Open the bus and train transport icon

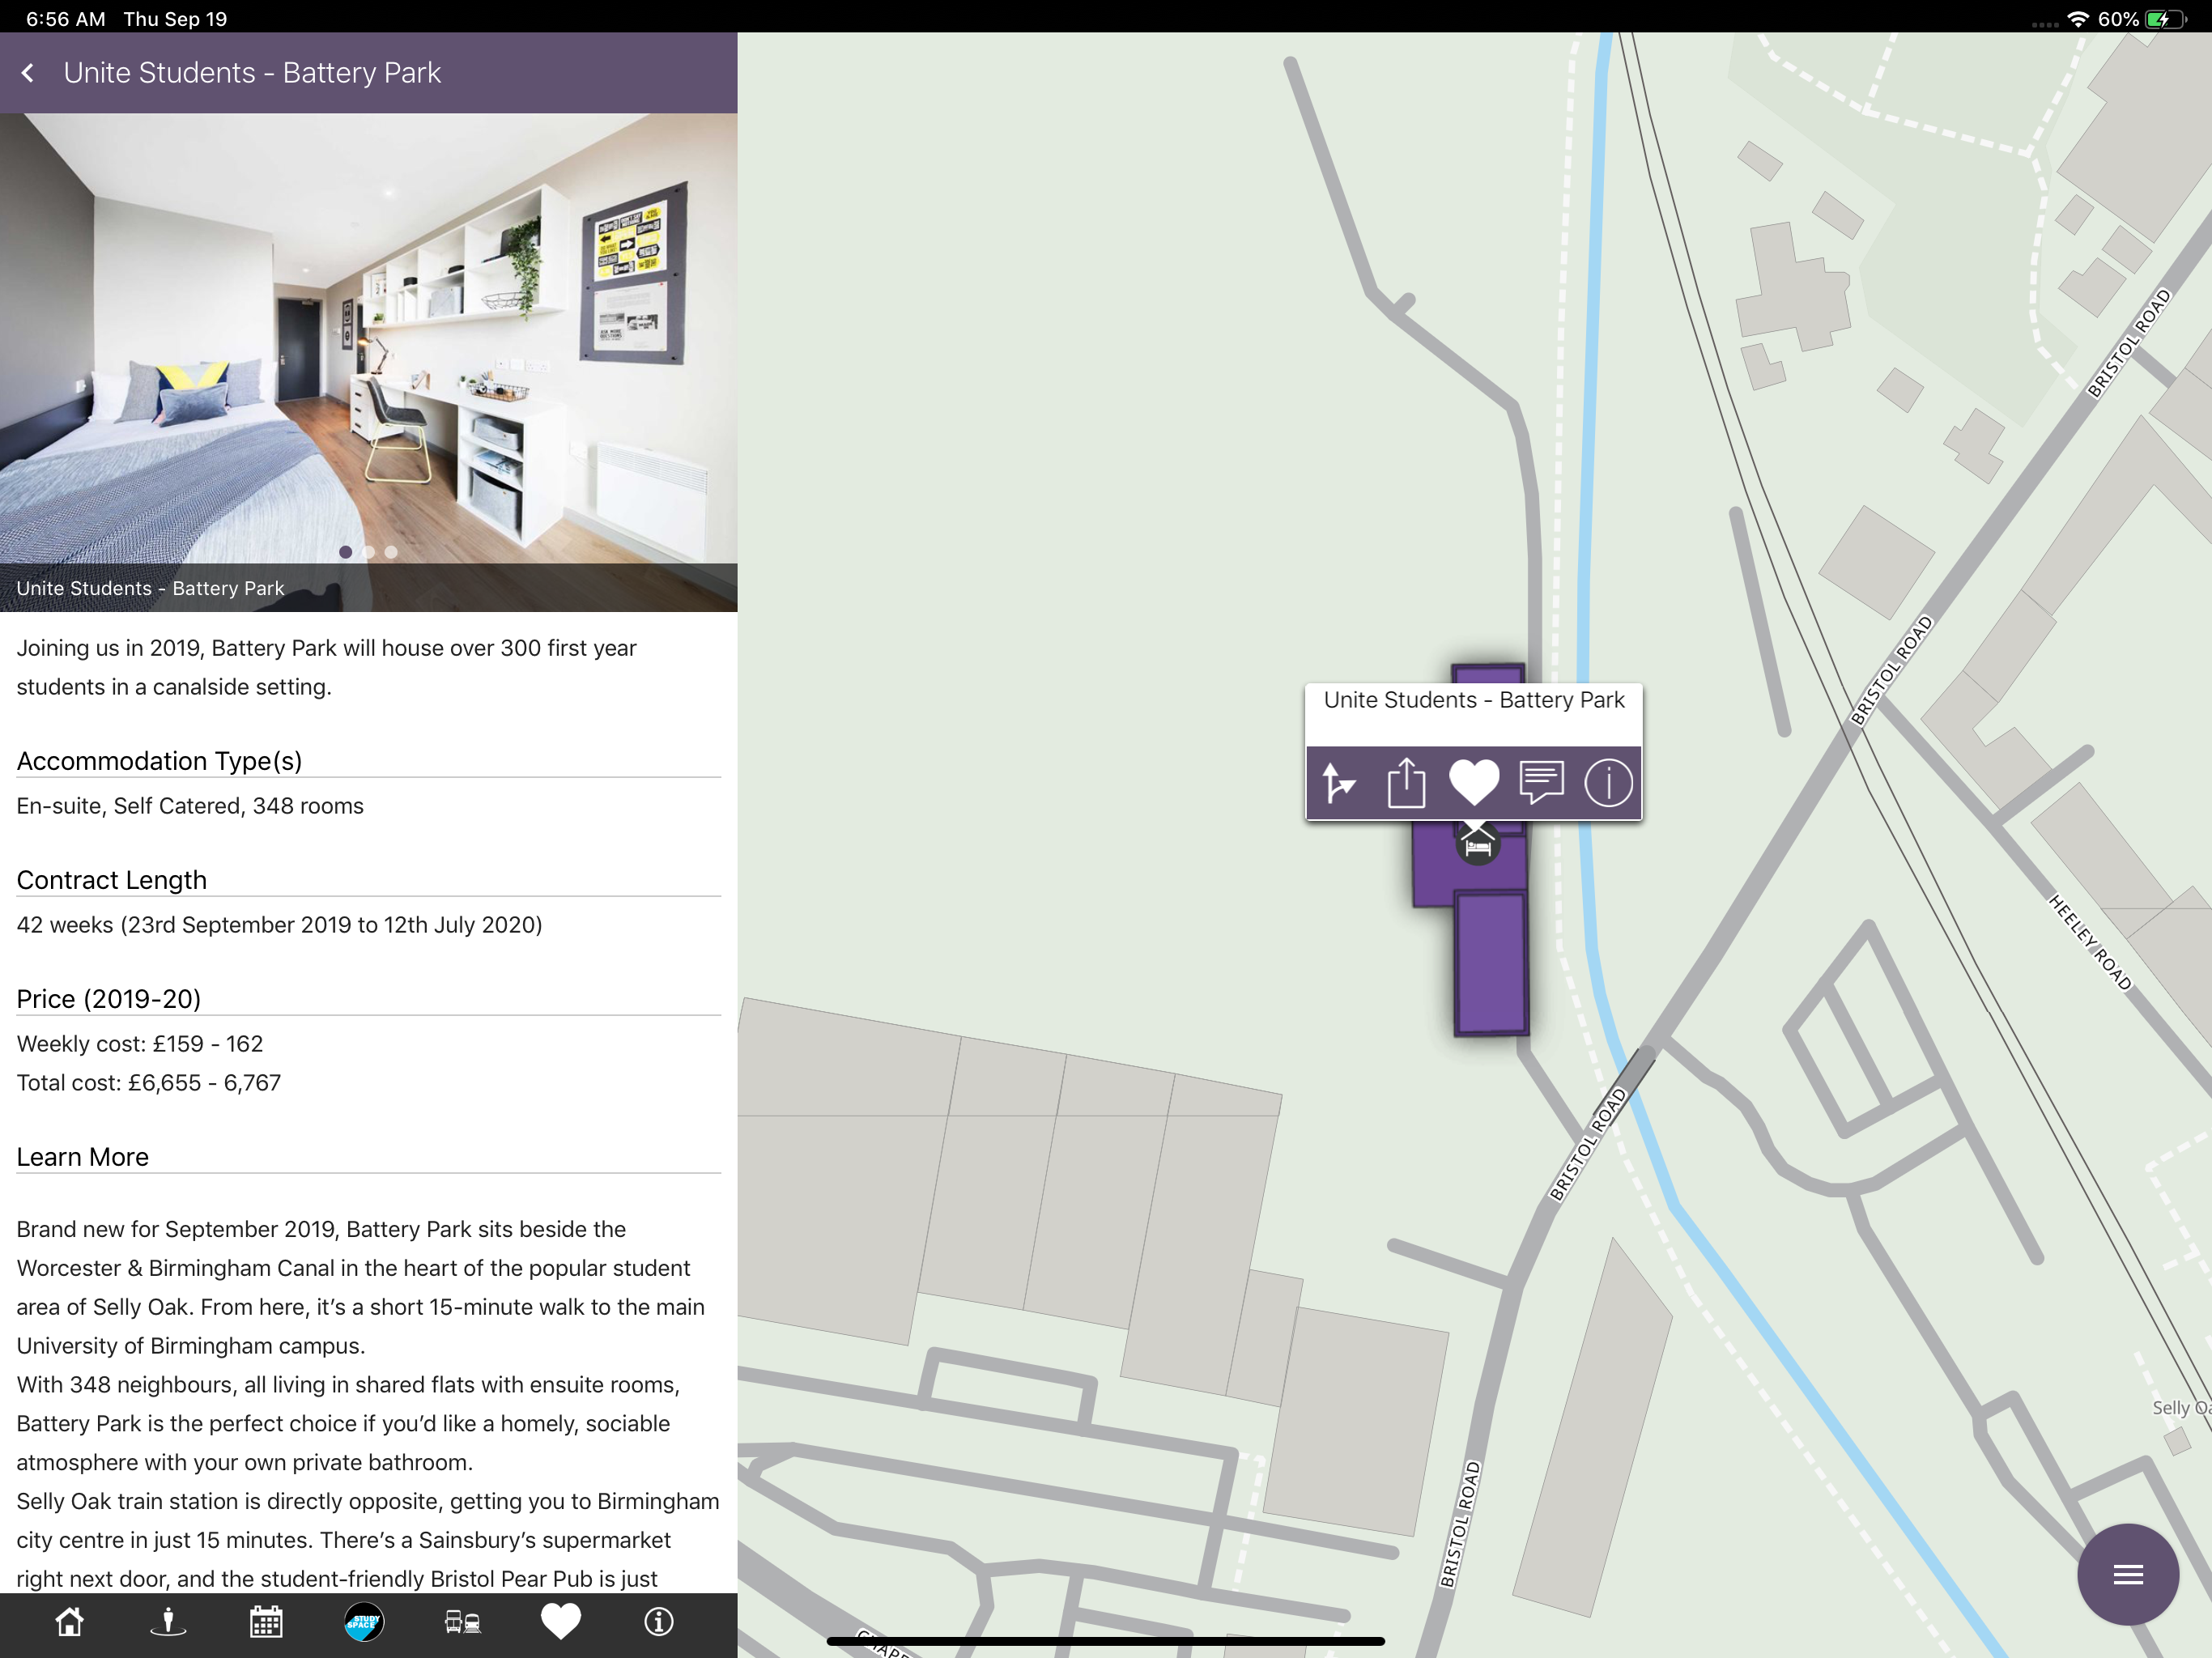coord(462,1621)
